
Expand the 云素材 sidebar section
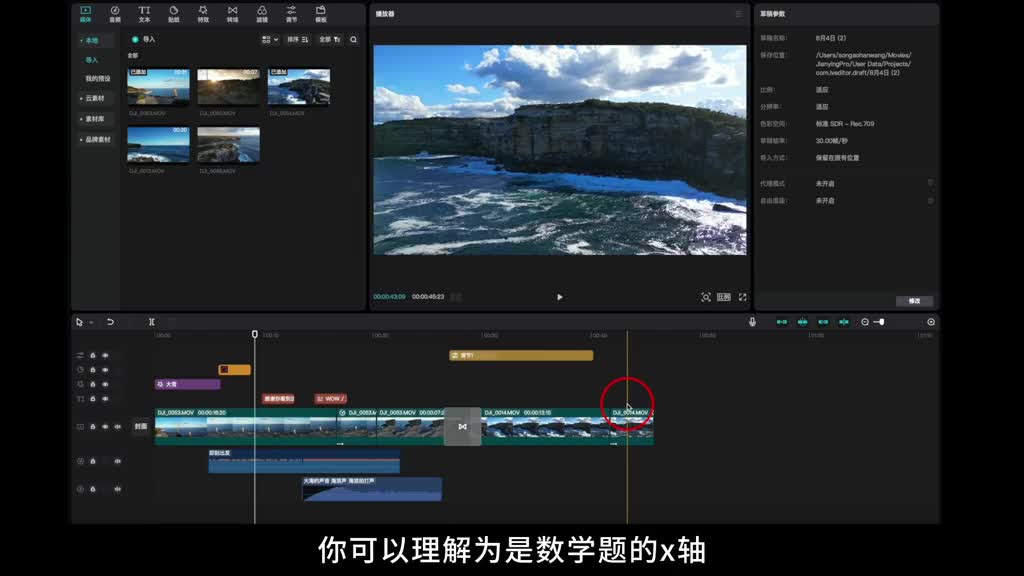pyautogui.click(x=93, y=98)
